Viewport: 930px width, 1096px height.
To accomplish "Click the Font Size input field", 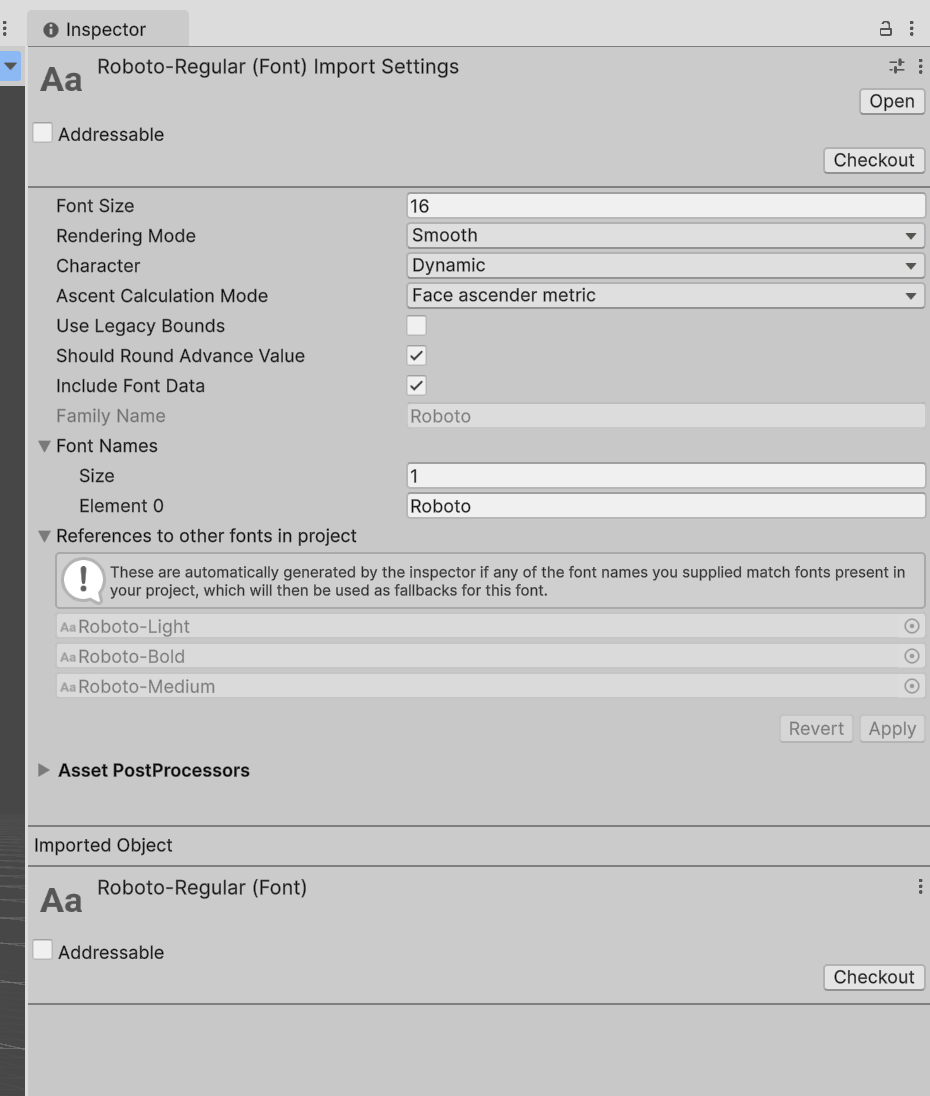I will [x=665, y=205].
